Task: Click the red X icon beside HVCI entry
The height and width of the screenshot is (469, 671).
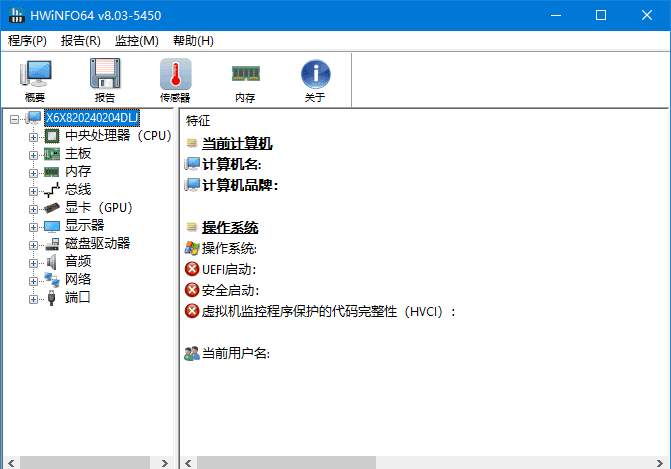Action: (192, 311)
